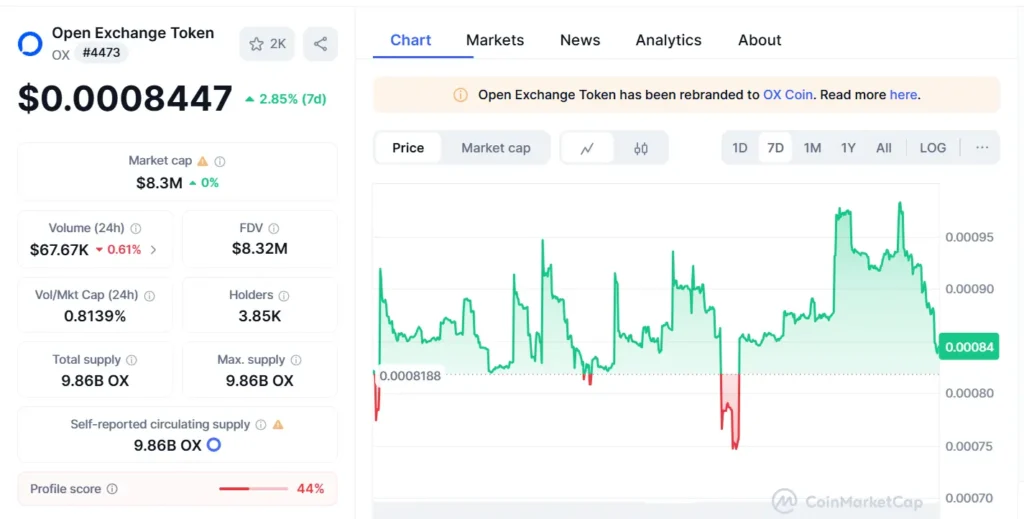Click the rebrand notice info icon

point(460,95)
